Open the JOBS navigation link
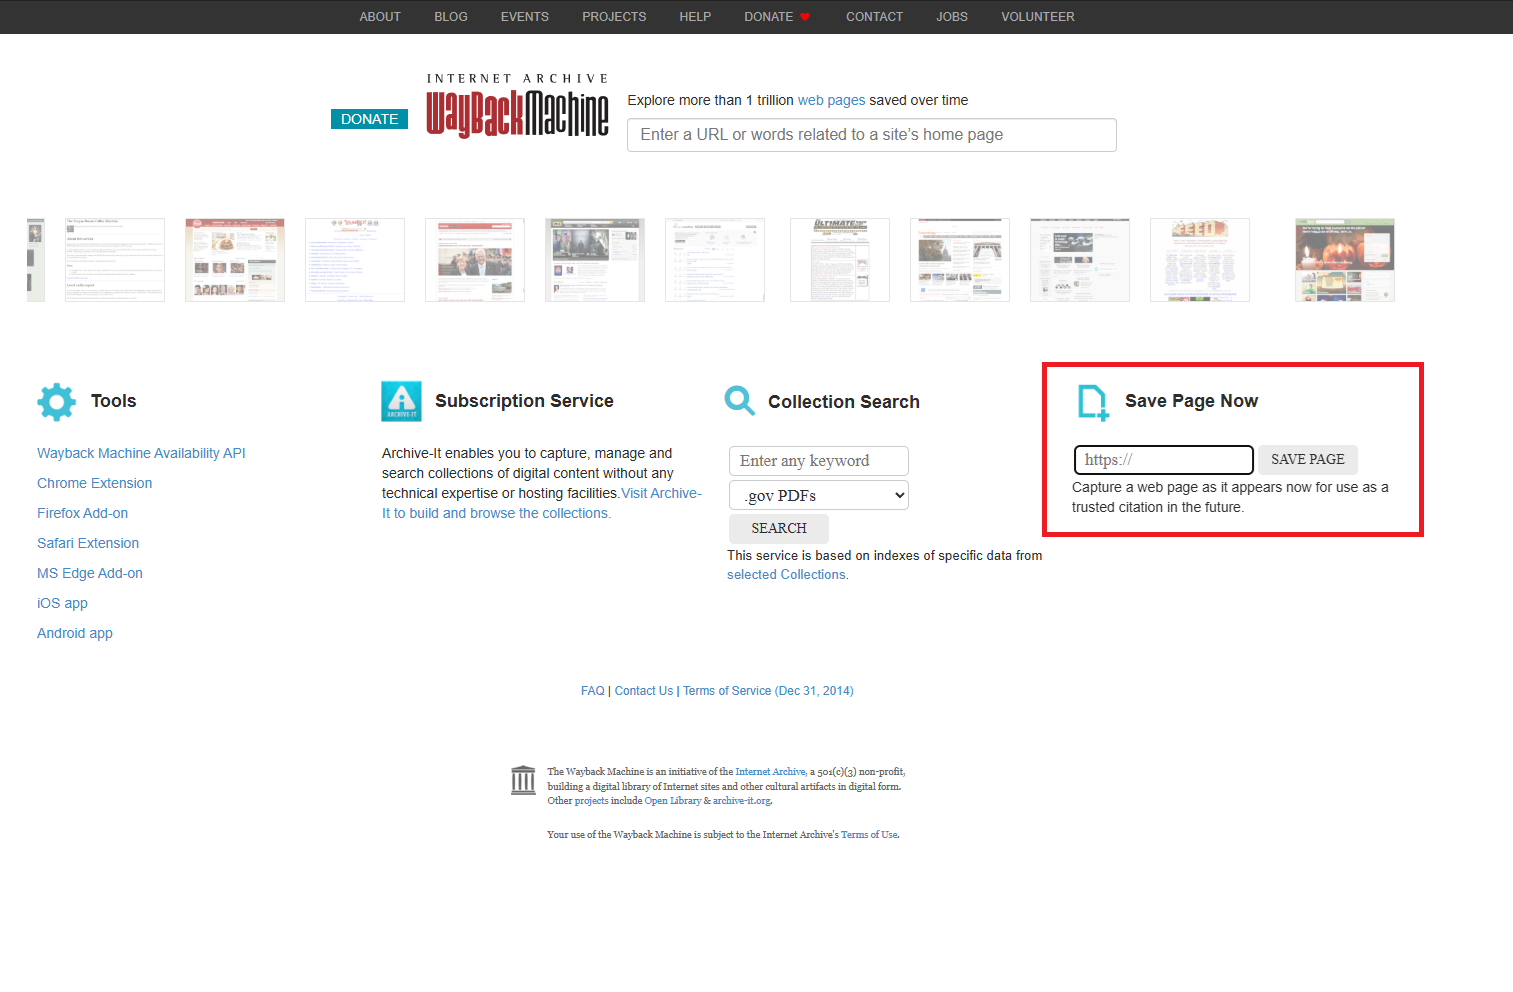Screen dimensions: 1513x992 coord(952,17)
